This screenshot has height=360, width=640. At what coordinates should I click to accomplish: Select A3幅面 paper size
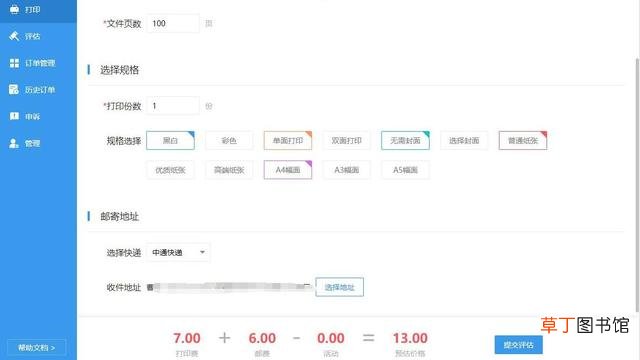click(x=347, y=170)
